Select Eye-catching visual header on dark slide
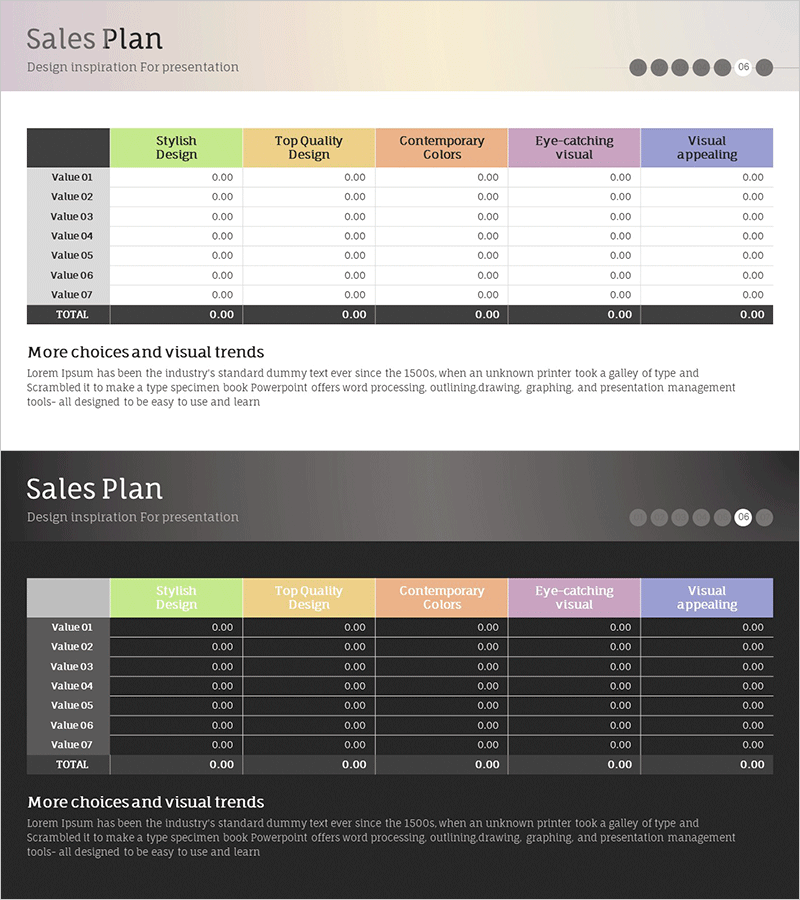 click(574, 598)
